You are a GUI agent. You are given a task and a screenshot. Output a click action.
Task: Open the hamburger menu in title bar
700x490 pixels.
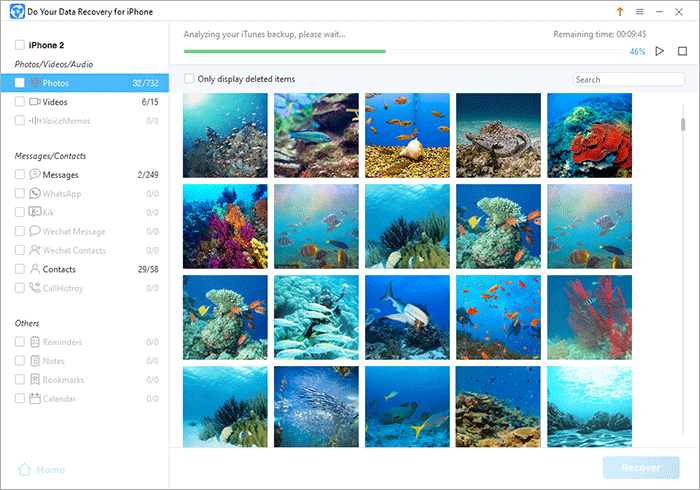tap(639, 11)
